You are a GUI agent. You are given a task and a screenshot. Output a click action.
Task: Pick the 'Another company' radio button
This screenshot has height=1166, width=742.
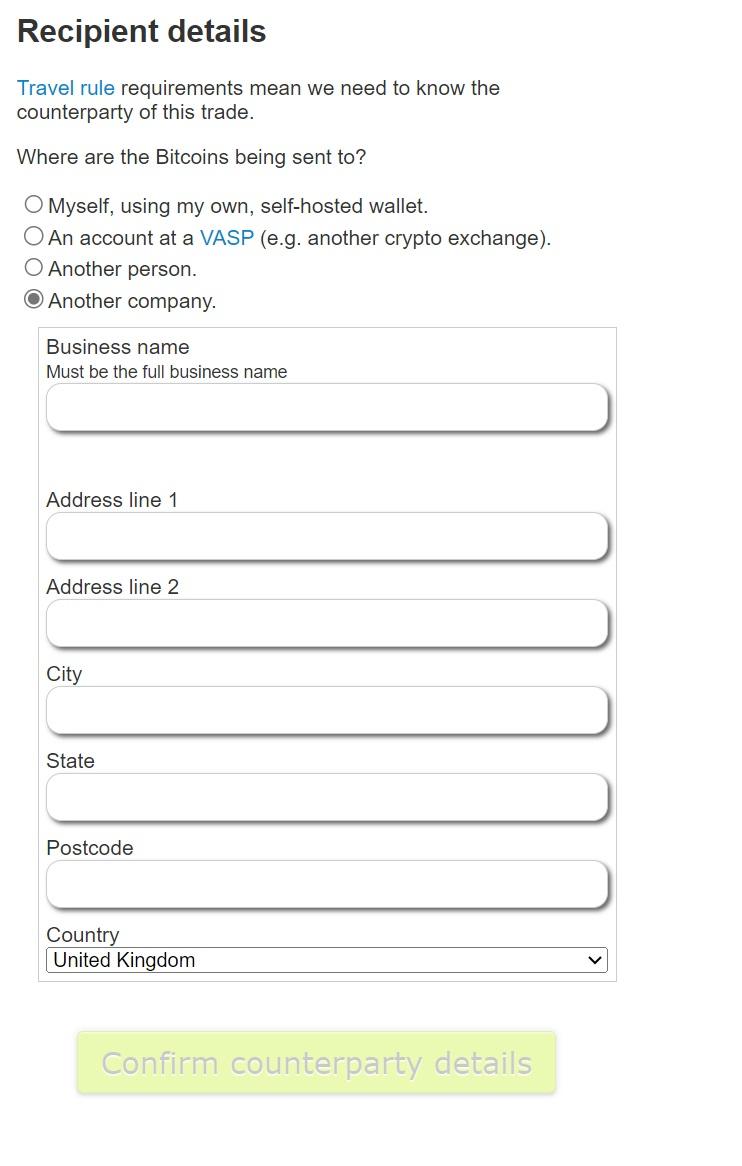click(34, 300)
